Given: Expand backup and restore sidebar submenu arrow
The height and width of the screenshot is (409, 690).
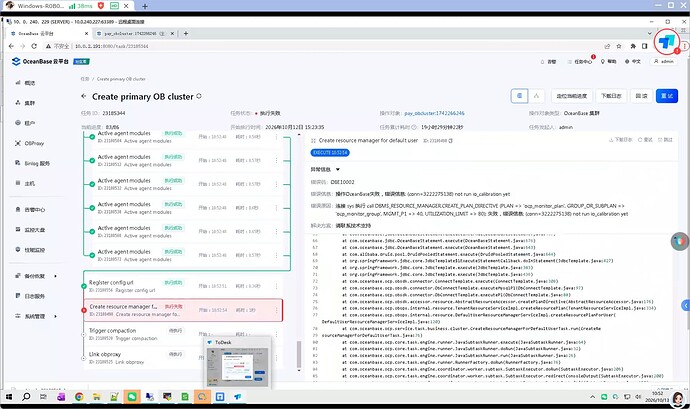Looking at the screenshot, I should tap(55, 276).
